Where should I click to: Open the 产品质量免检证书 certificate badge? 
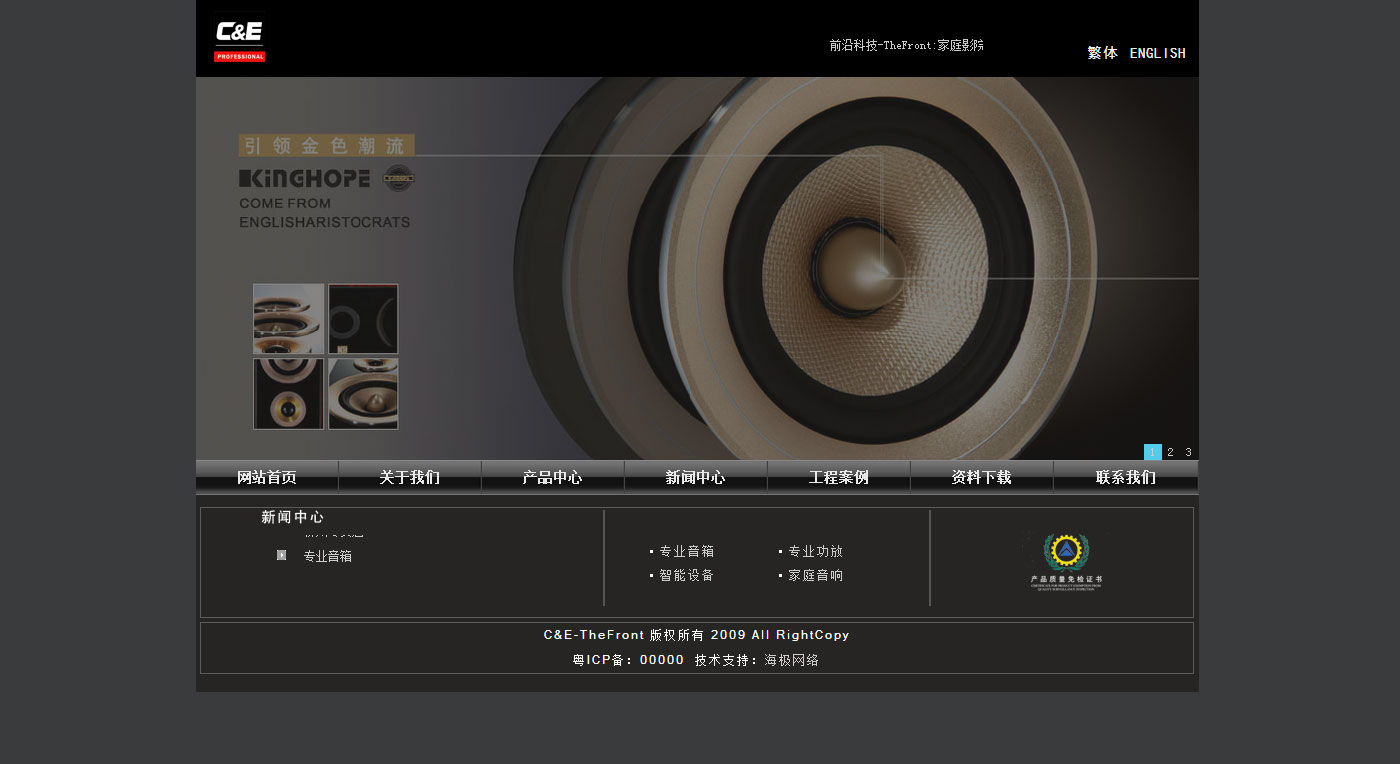click(x=1066, y=560)
